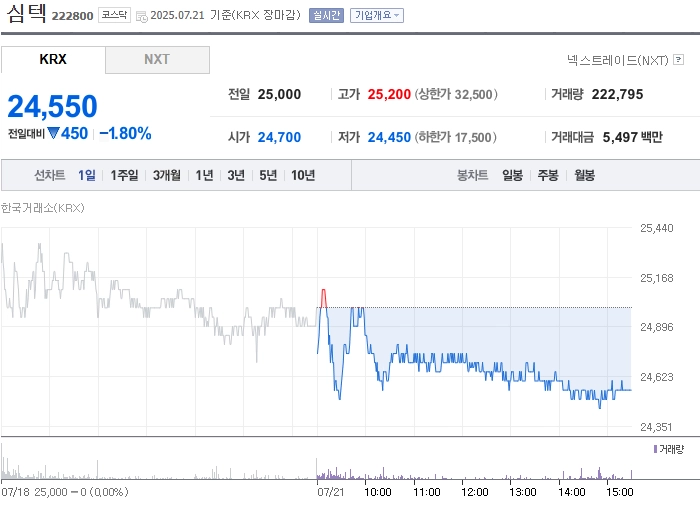
Task: Click the 24,623 price axis label
Action: pyautogui.click(x=656, y=377)
